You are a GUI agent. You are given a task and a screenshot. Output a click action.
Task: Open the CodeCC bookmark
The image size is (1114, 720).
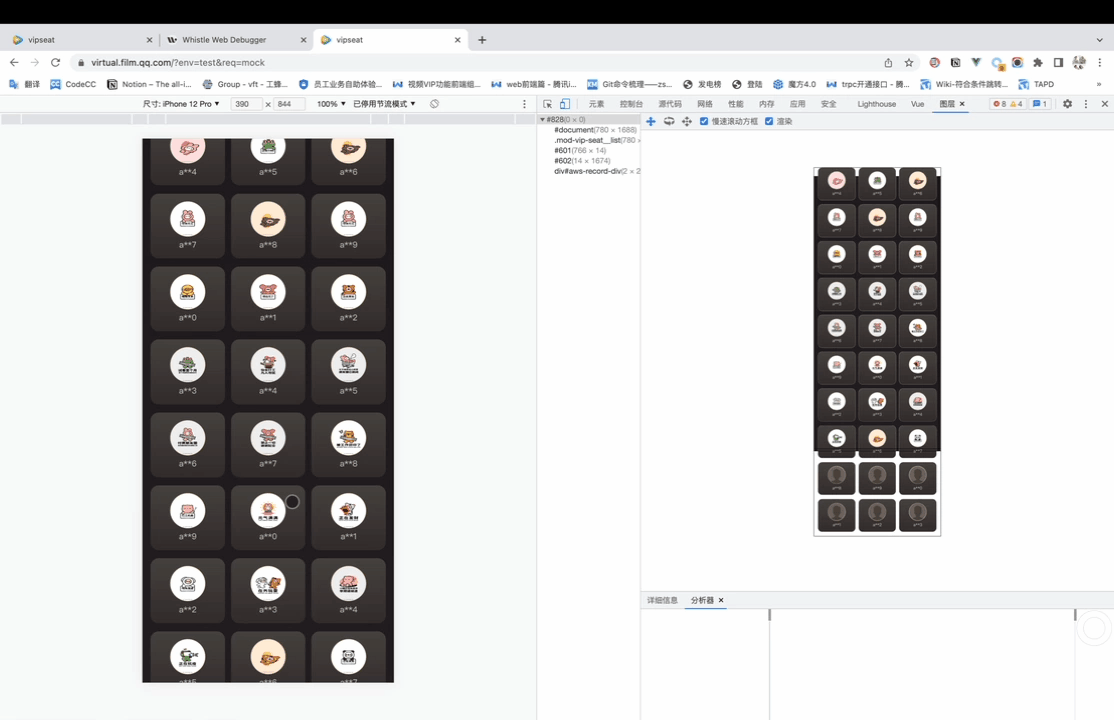click(73, 85)
